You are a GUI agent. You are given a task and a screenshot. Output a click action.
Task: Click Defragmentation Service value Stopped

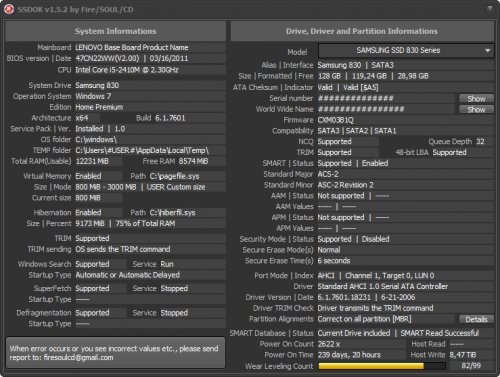[x=174, y=313]
